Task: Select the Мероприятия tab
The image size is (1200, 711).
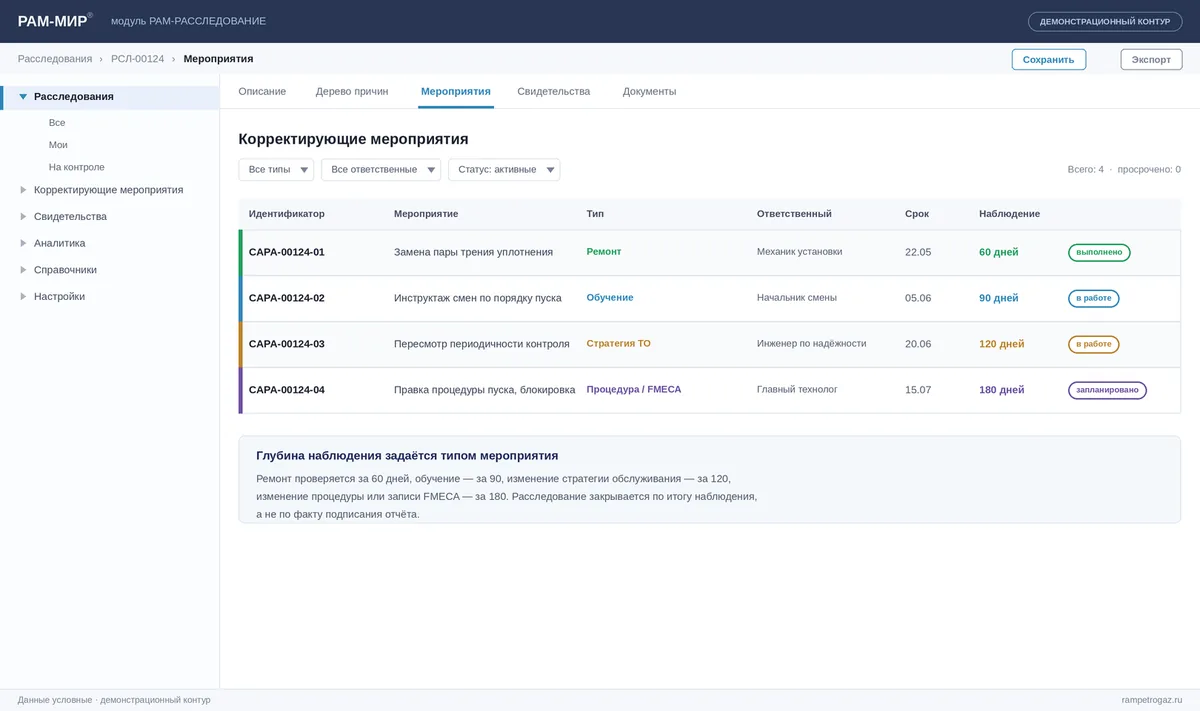Action: (x=456, y=91)
